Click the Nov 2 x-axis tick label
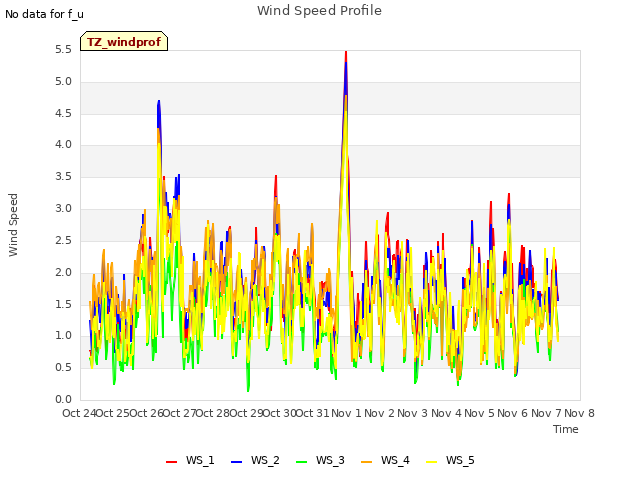640x480 pixels. pyautogui.click(x=379, y=413)
